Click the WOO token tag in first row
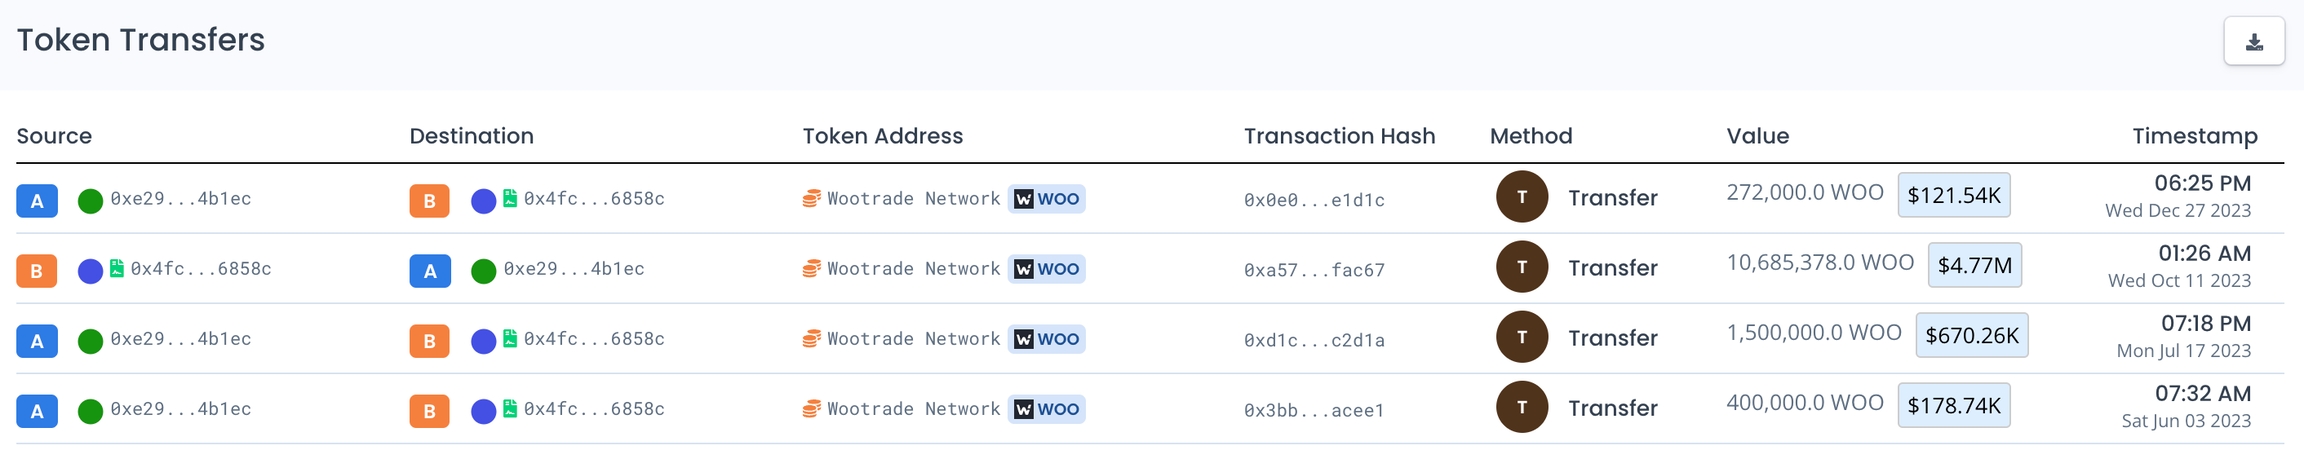The height and width of the screenshot is (450, 2304). point(1047,199)
